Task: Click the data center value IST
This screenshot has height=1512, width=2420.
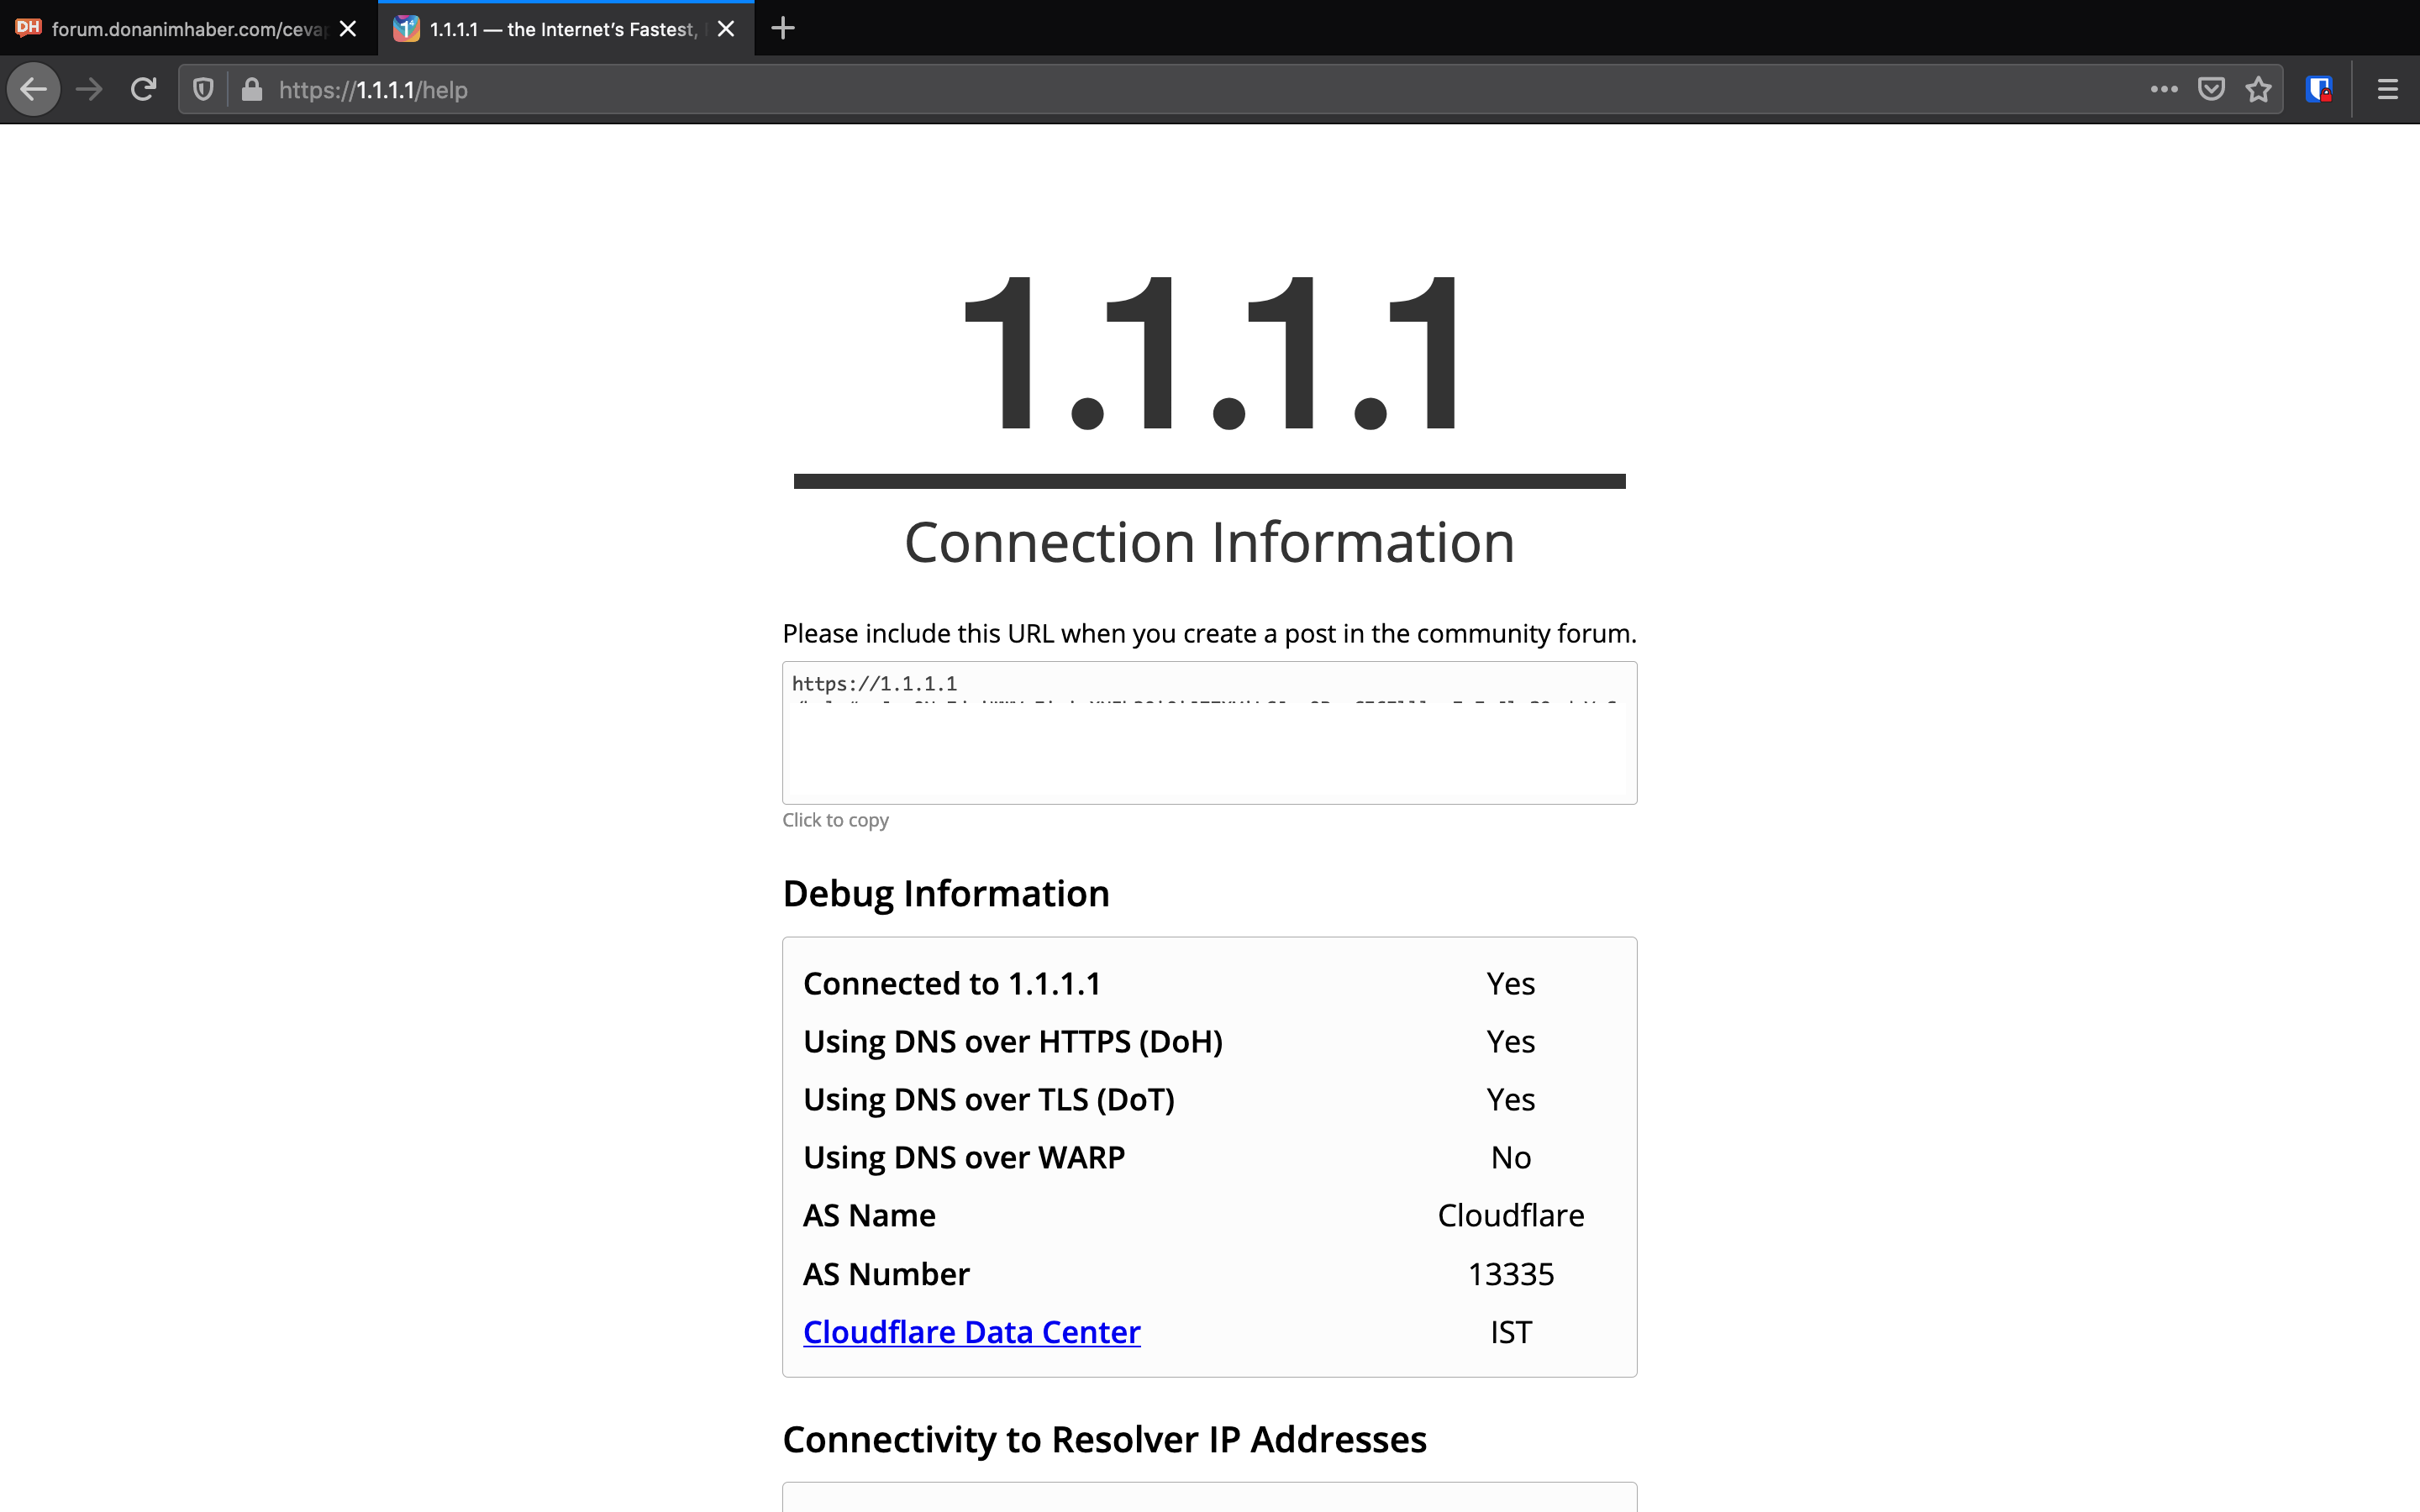Action: (x=1511, y=1333)
